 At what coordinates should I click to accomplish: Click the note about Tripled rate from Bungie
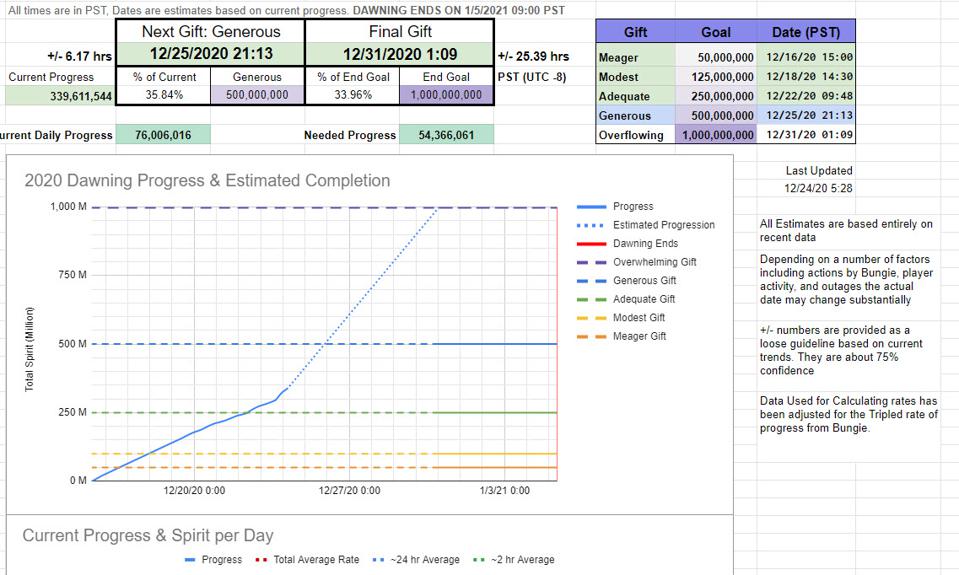(x=848, y=414)
